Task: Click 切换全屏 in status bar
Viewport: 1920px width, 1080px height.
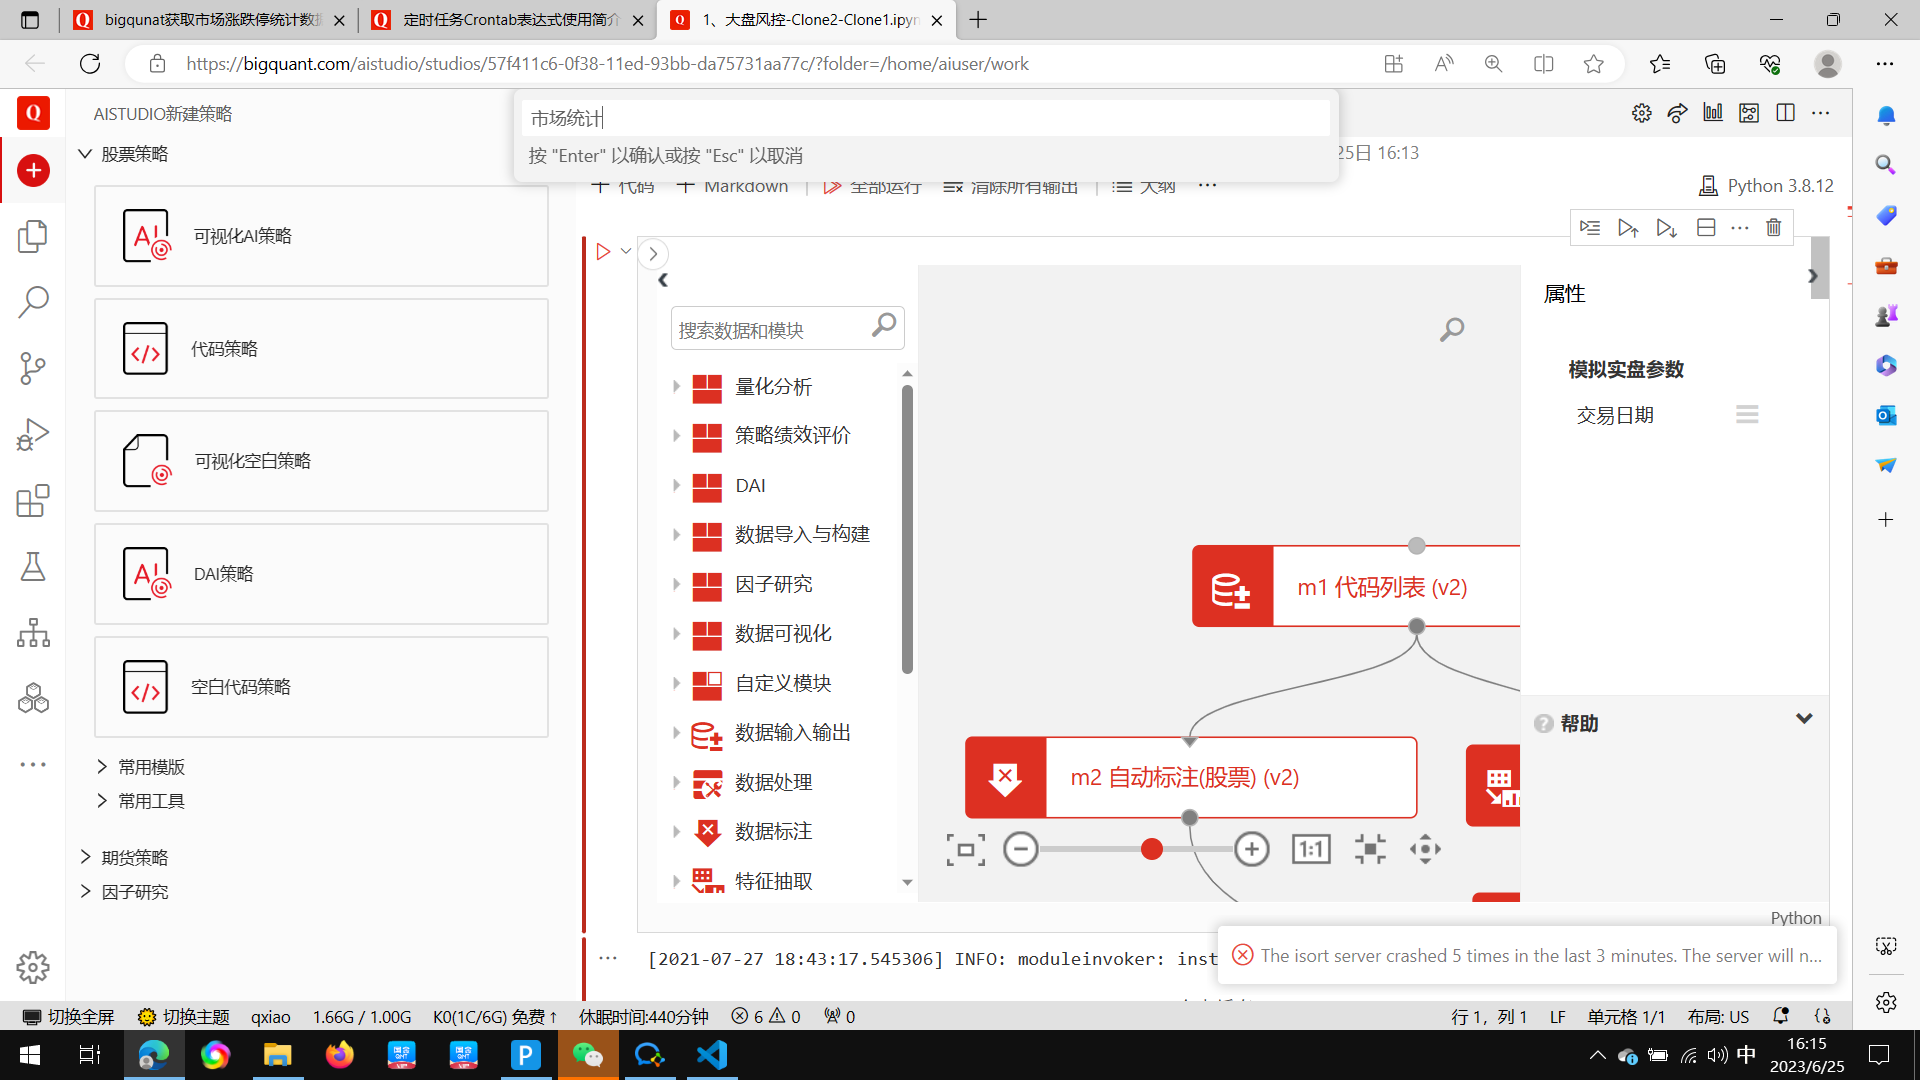Action: [68, 1016]
